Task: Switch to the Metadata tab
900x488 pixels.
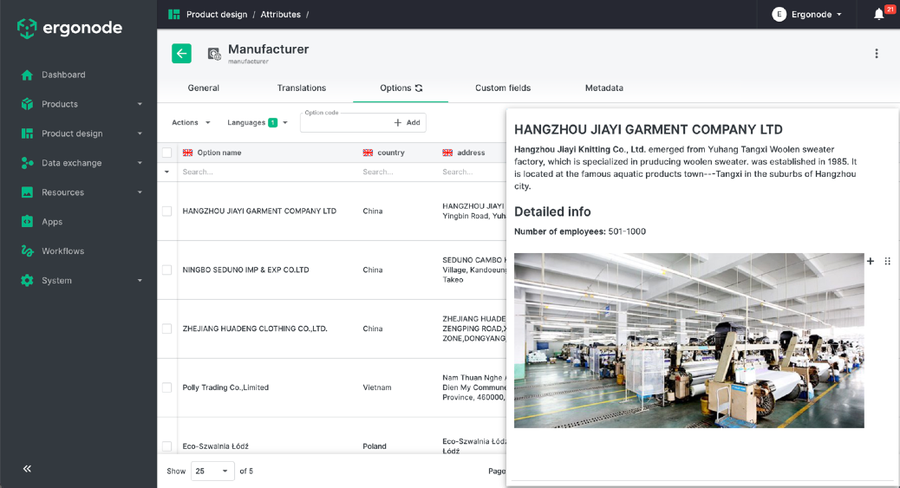Action: [x=604, y=88]
